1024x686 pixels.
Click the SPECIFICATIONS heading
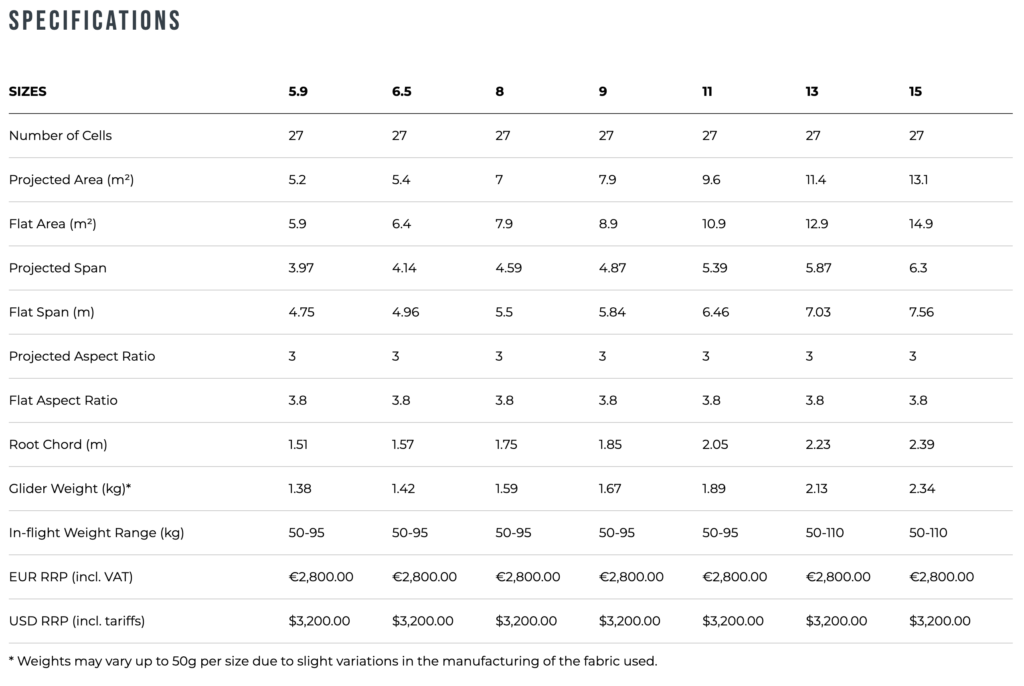[94, 20]
